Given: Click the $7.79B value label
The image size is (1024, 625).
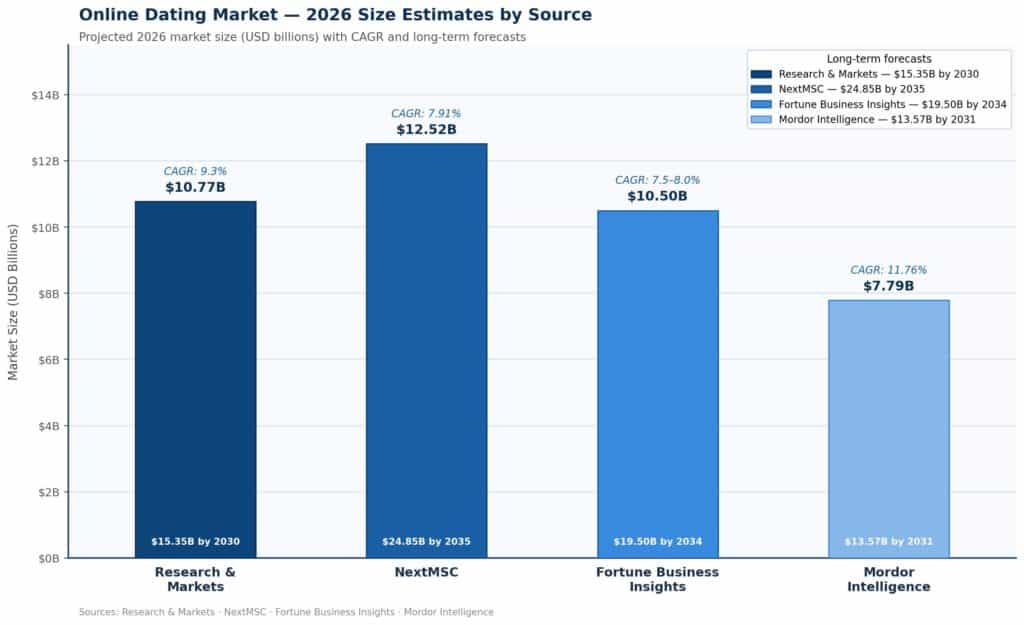Looking at the screenshot, I should (888, 286).
